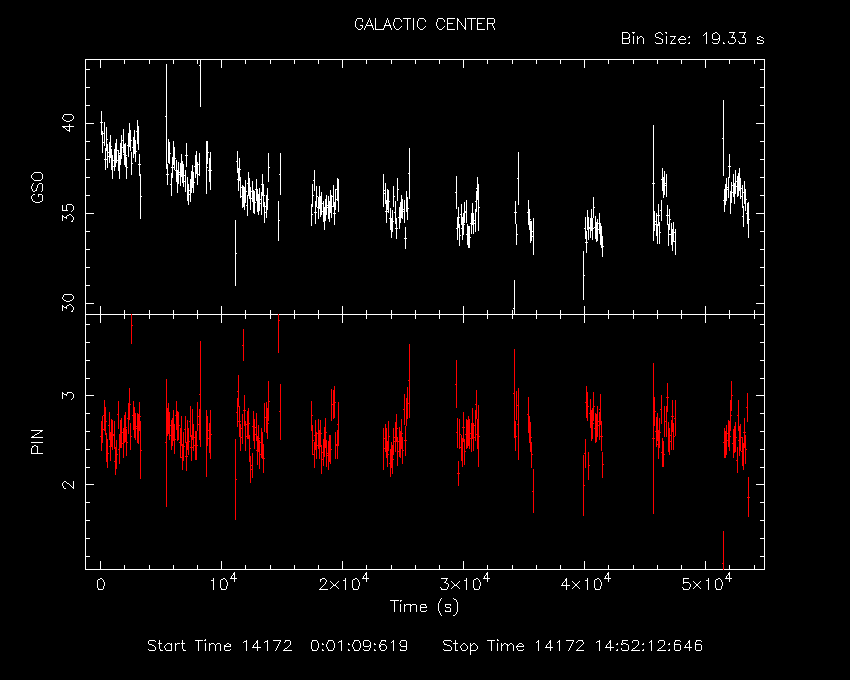Click the time axis label 5×10^4

coord(706,583)
